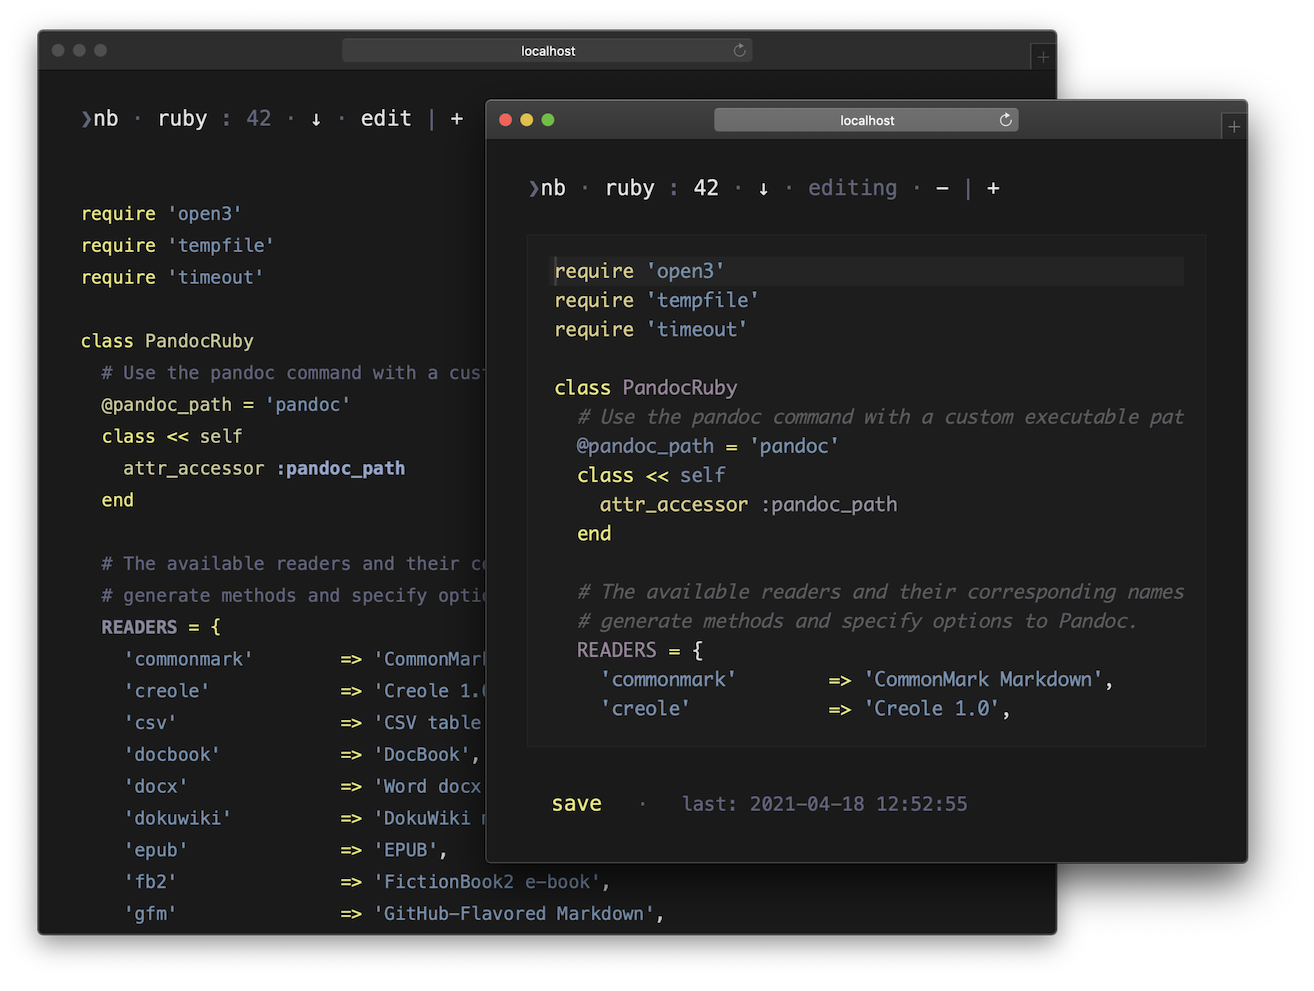
Task: Click the localhost address bar in back window
Action: click(548, 50)
